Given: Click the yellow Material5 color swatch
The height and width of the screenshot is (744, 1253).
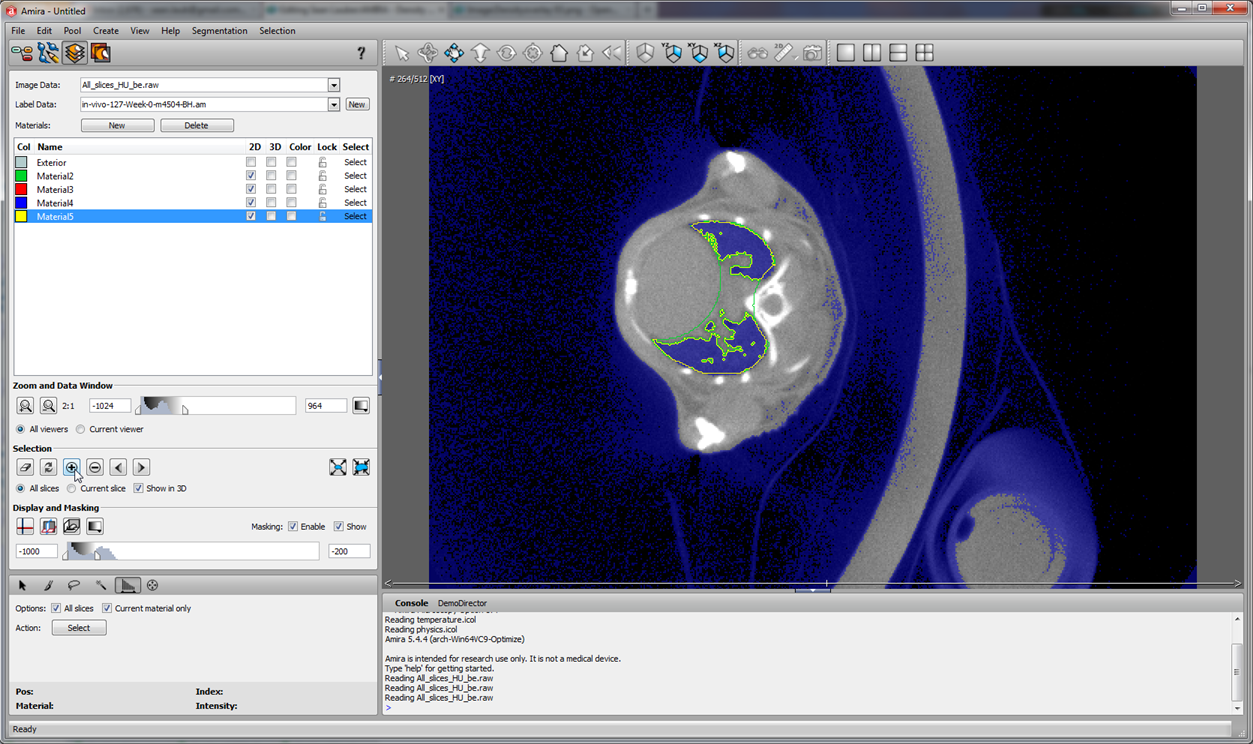Looking at the screenshot, I should coord(21,216).
